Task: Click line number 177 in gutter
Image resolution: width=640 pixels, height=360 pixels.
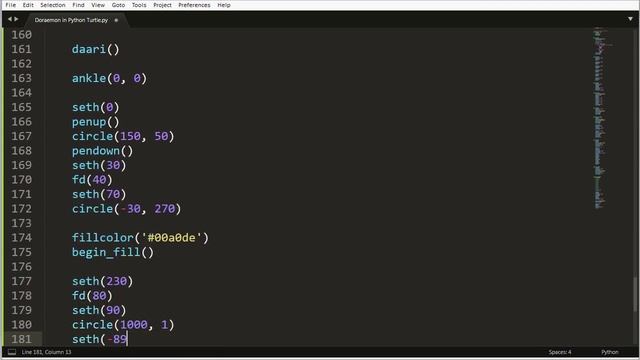Action: point(21,281)
